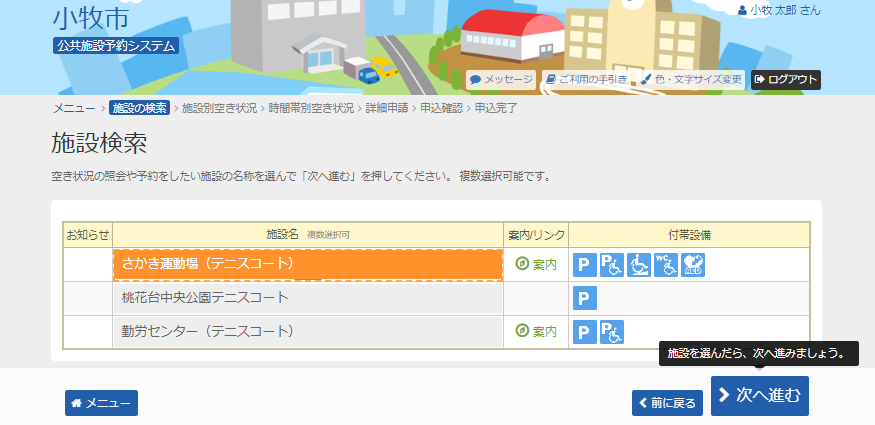Open 案内 link for 勤労センター

pyautogui.click(x=536, y=331)
